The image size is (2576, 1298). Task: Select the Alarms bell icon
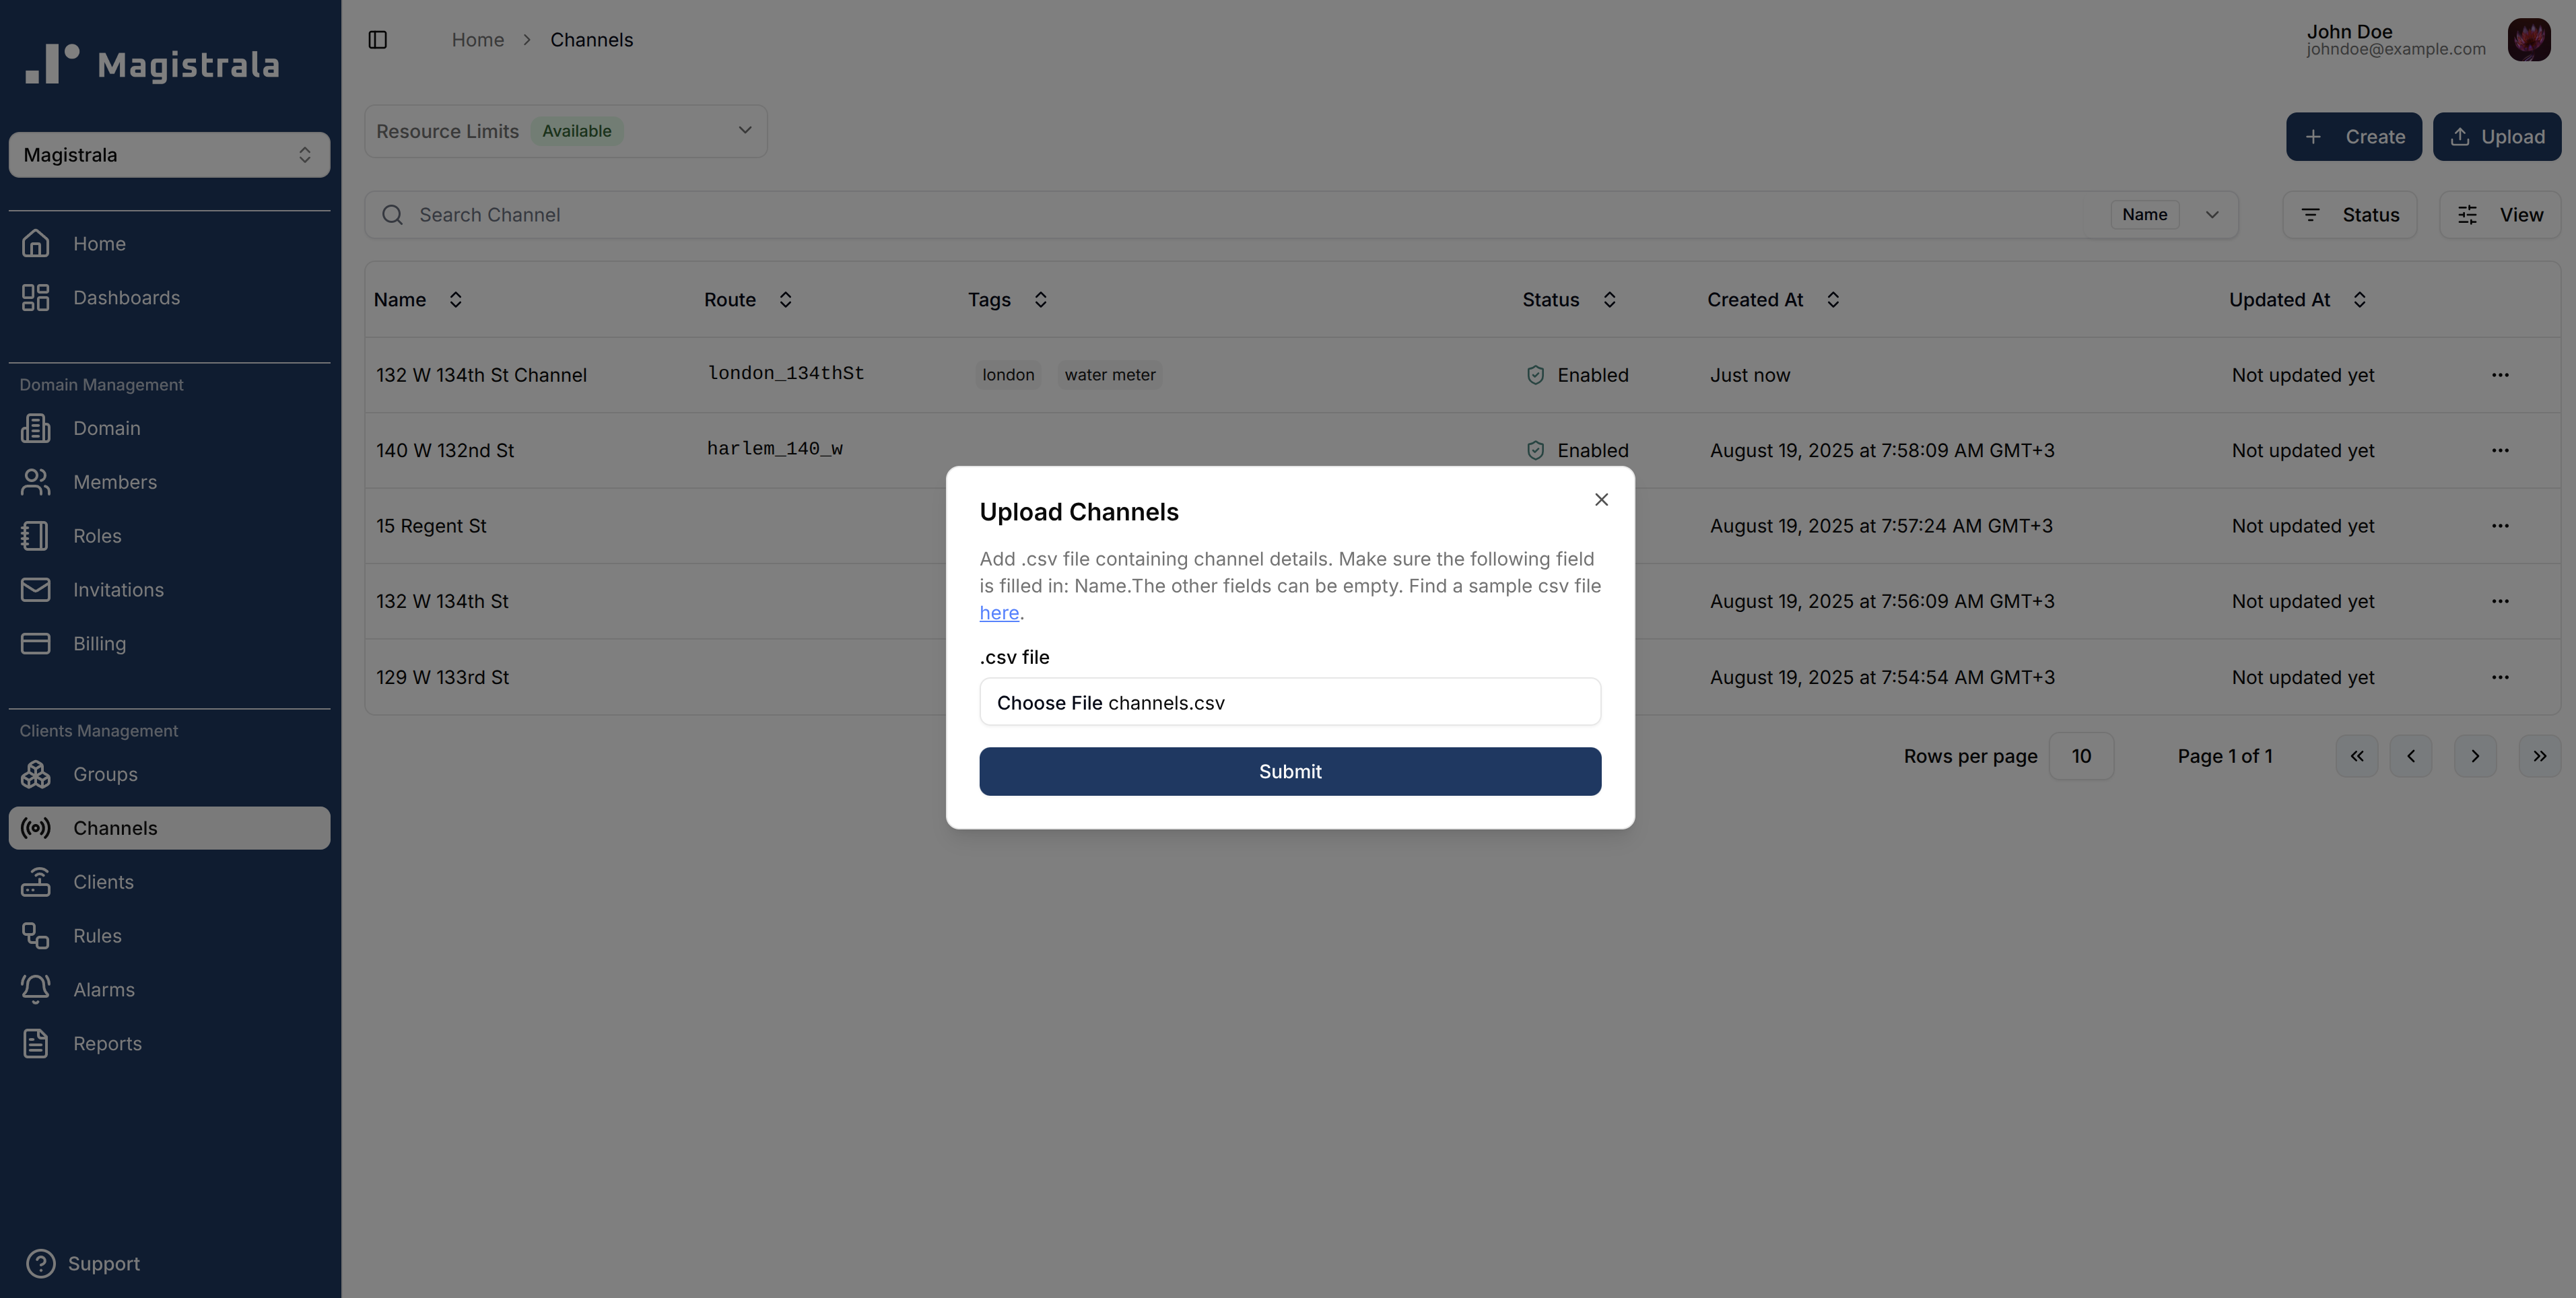tap(36, 988)
